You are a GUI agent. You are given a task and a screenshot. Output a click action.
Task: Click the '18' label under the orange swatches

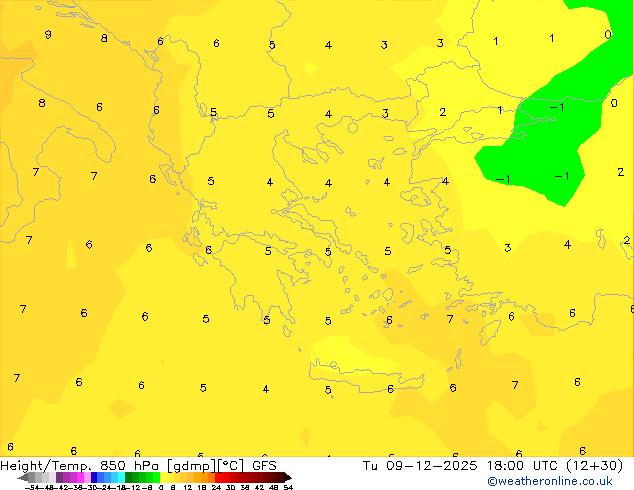point(202,487)
